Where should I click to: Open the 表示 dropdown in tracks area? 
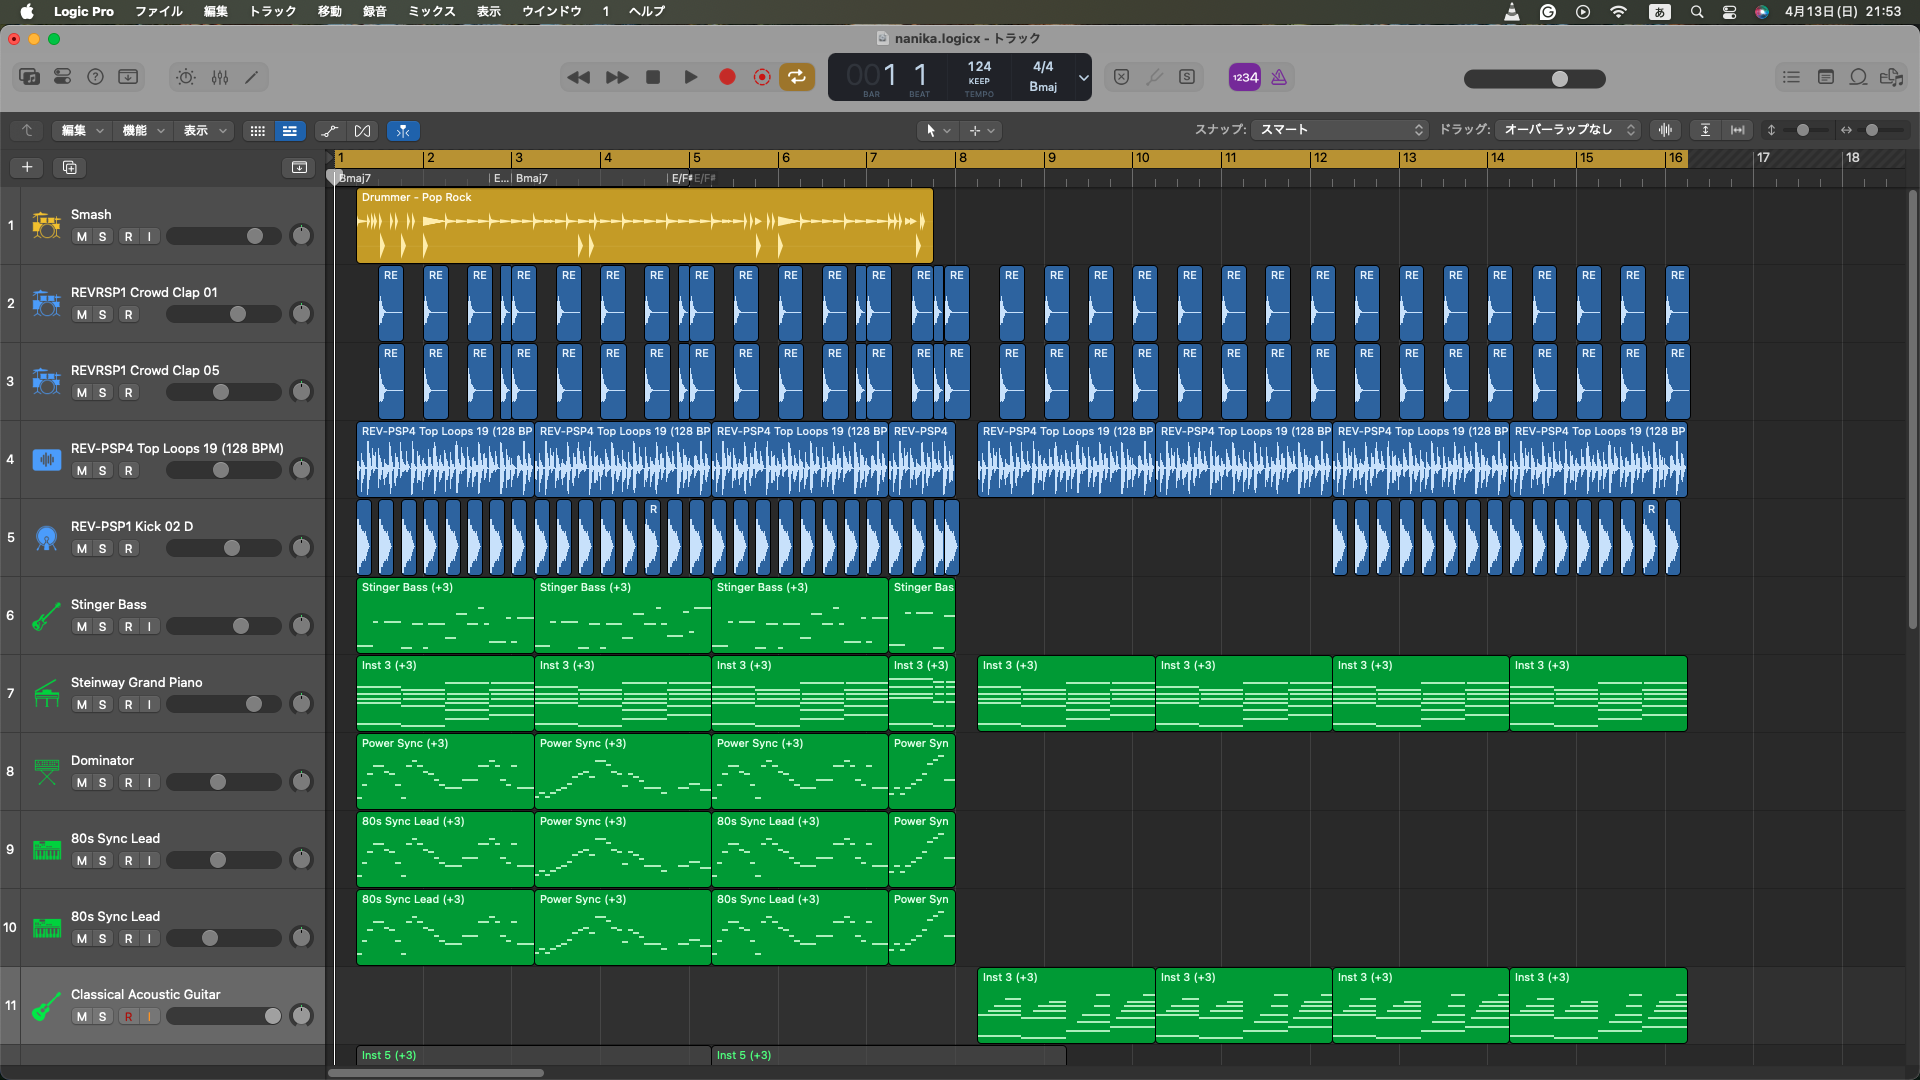[204, 131]
